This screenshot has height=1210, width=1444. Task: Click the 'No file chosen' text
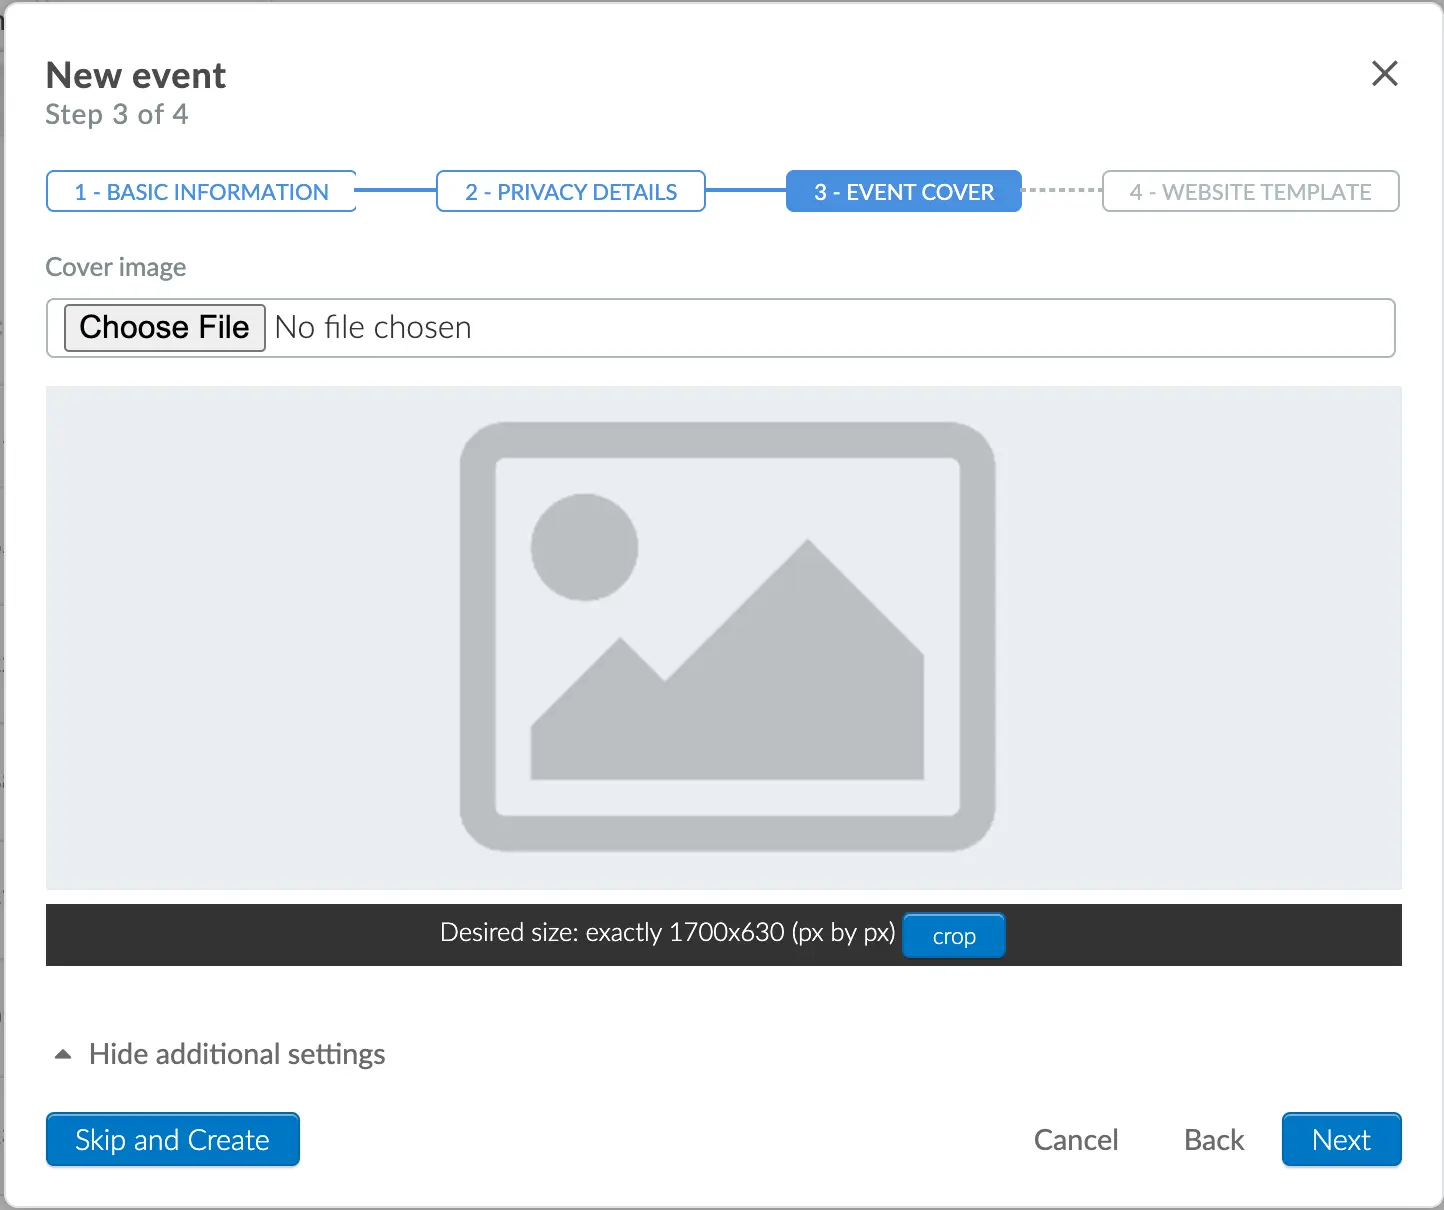[x=373, y=327]
